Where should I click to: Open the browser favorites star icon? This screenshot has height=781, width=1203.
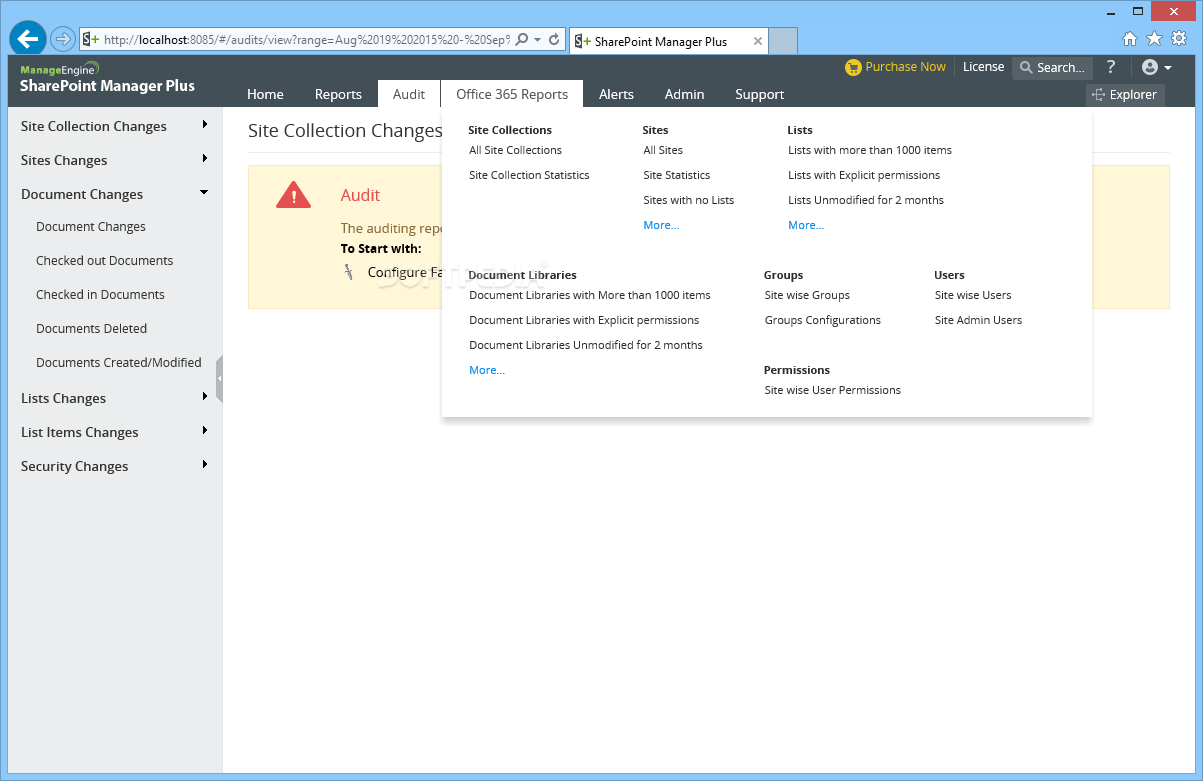coord(1154,39)
